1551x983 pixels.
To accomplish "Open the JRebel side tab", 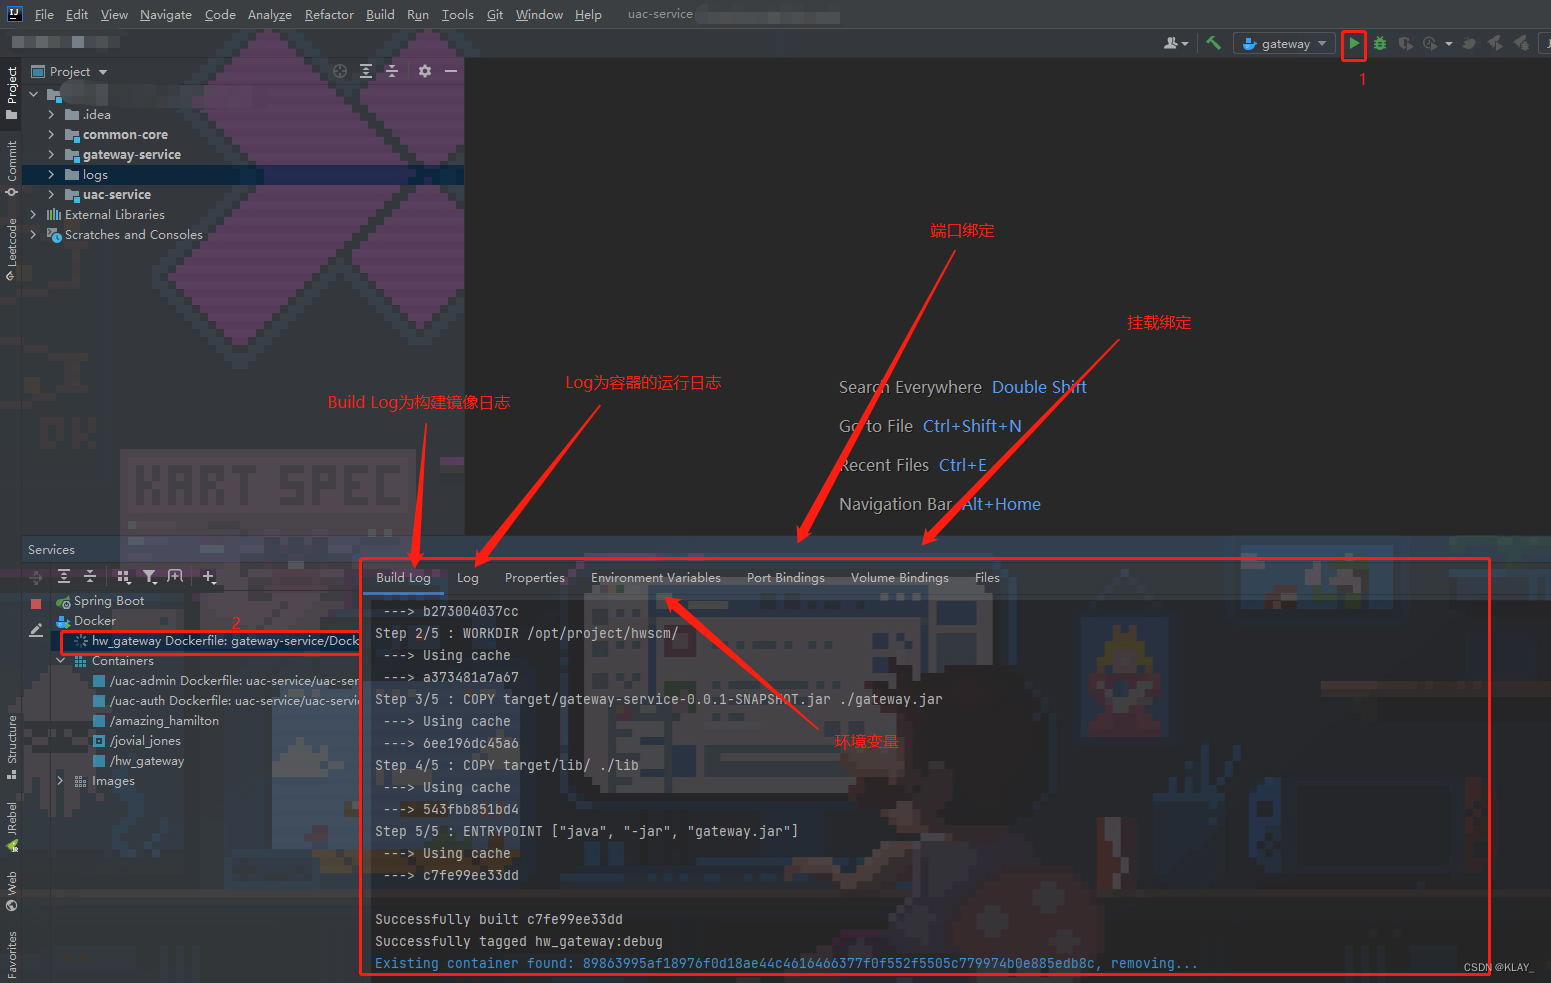I will pos(11,826).
